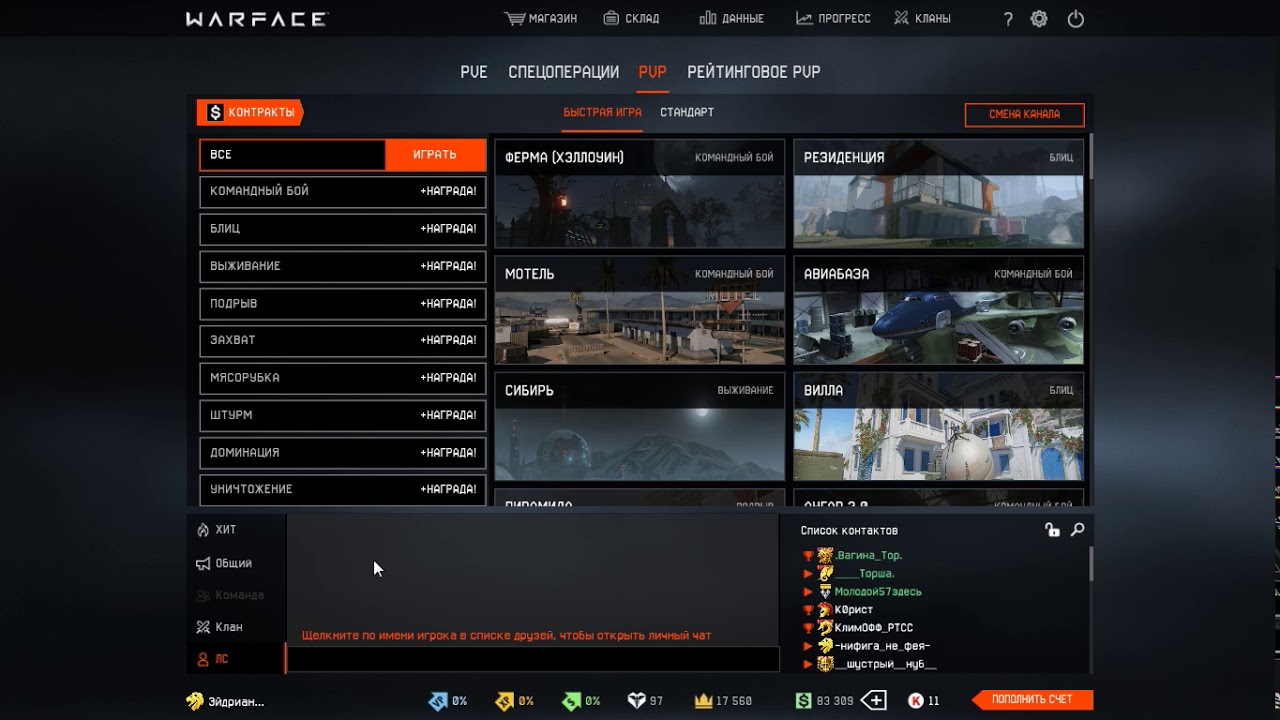
Task: Click the Смена канала button
Action: pyautogui.click(x=1025, y=114)
